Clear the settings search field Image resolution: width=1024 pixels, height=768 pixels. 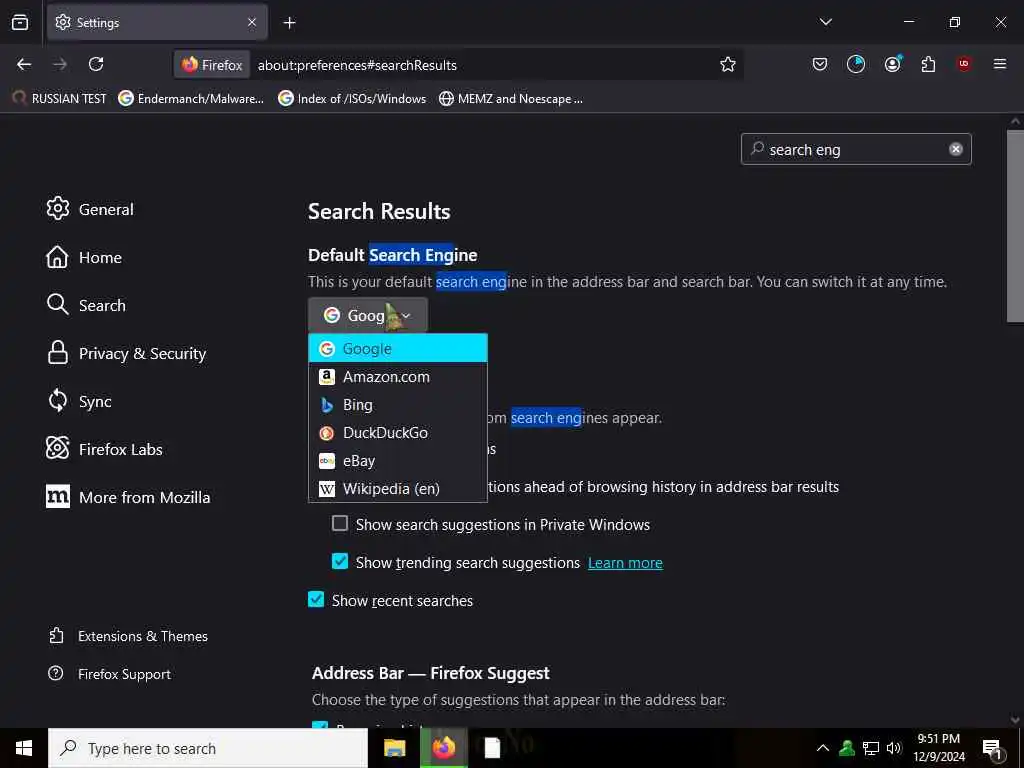click(955, 149)
